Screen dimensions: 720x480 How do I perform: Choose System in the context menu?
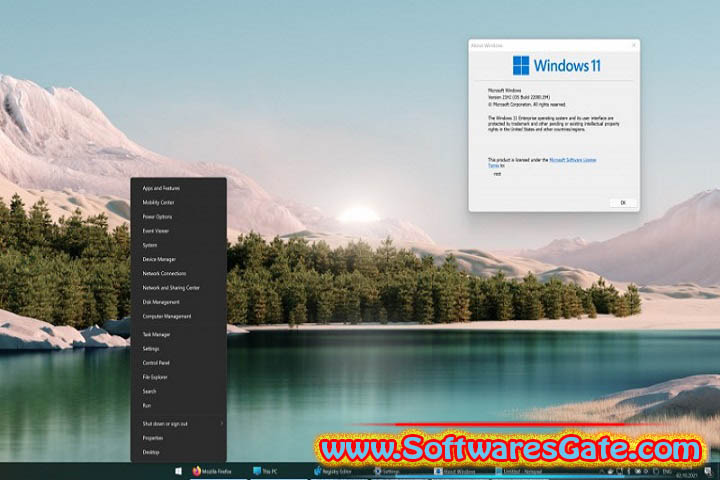coord(179,245)
